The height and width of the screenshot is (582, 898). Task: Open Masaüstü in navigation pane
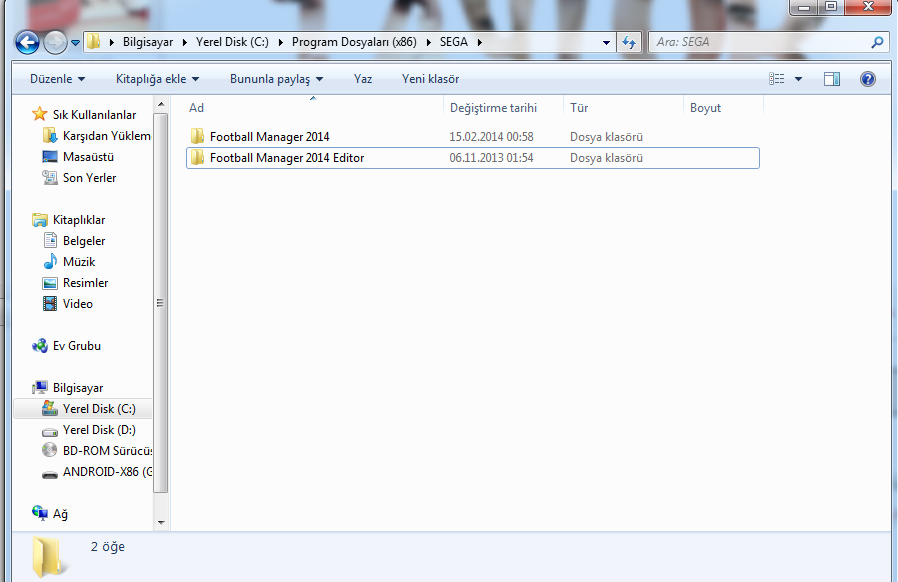click(88, 157)
